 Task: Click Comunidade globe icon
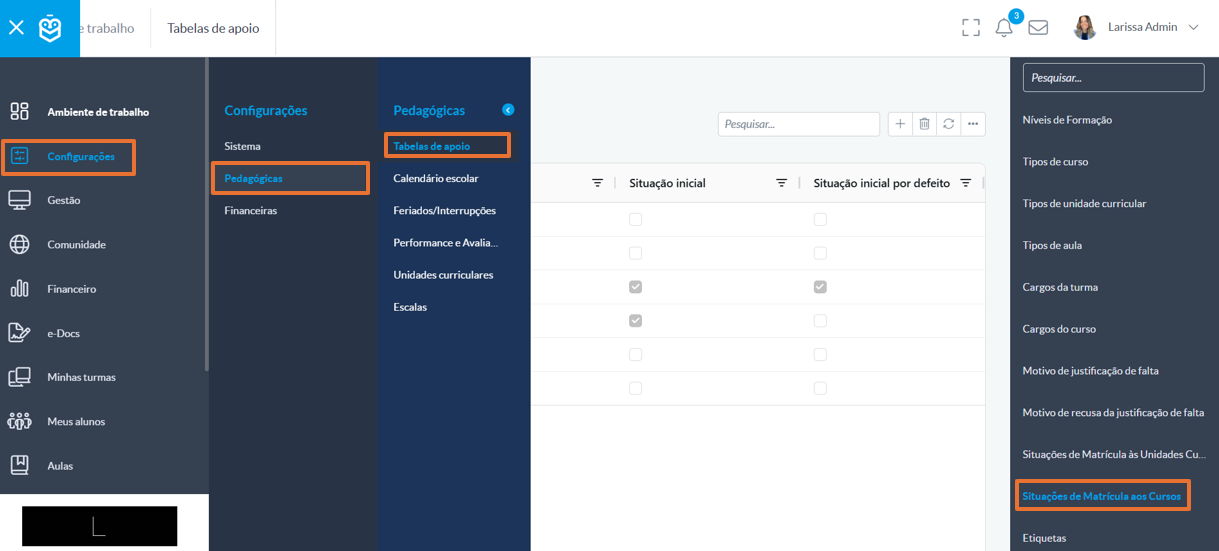pyautogui.click(x=19, y=244)
